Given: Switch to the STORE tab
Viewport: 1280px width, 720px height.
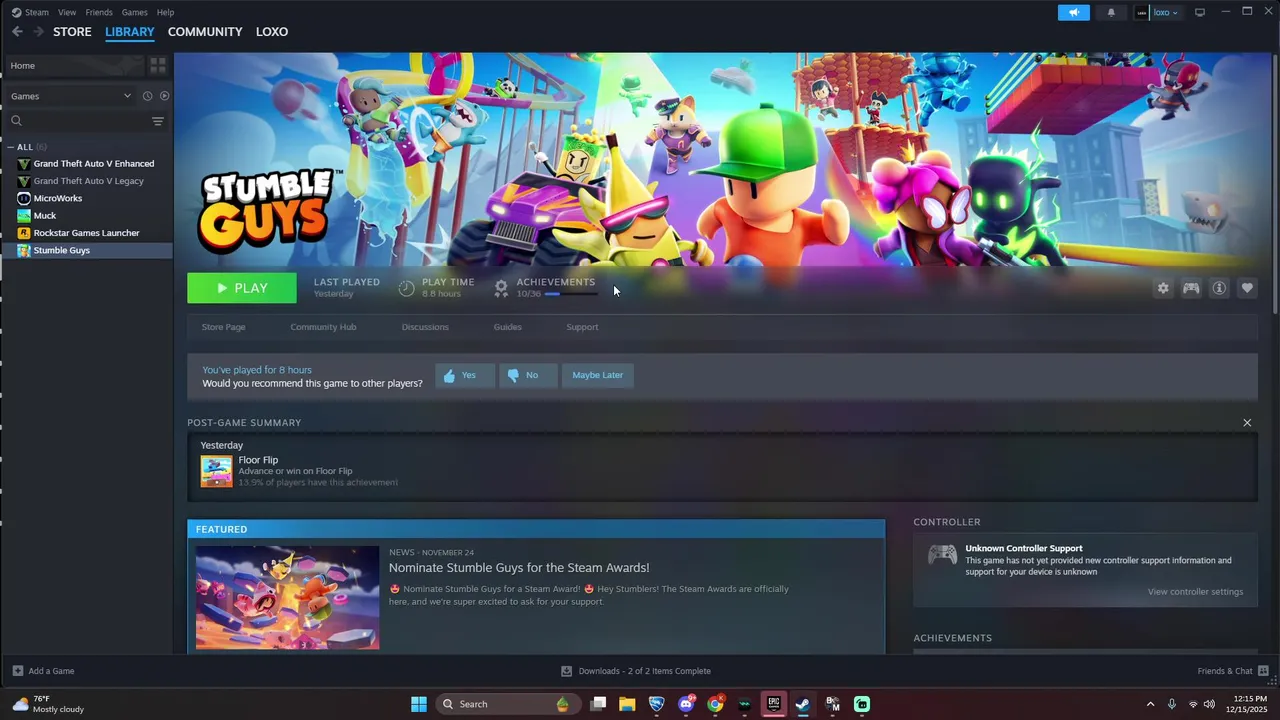Looking at the screenshot, I should (72, 32).
